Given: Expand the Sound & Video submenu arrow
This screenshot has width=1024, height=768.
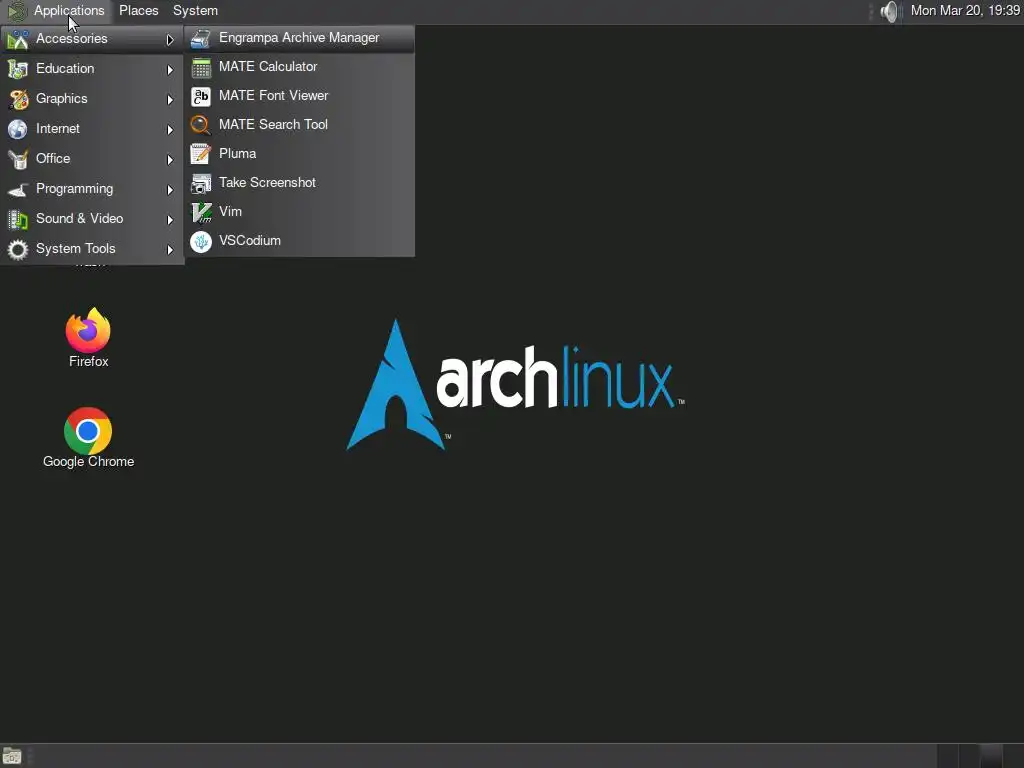Looking at the screenshot, I should [170, 219].
